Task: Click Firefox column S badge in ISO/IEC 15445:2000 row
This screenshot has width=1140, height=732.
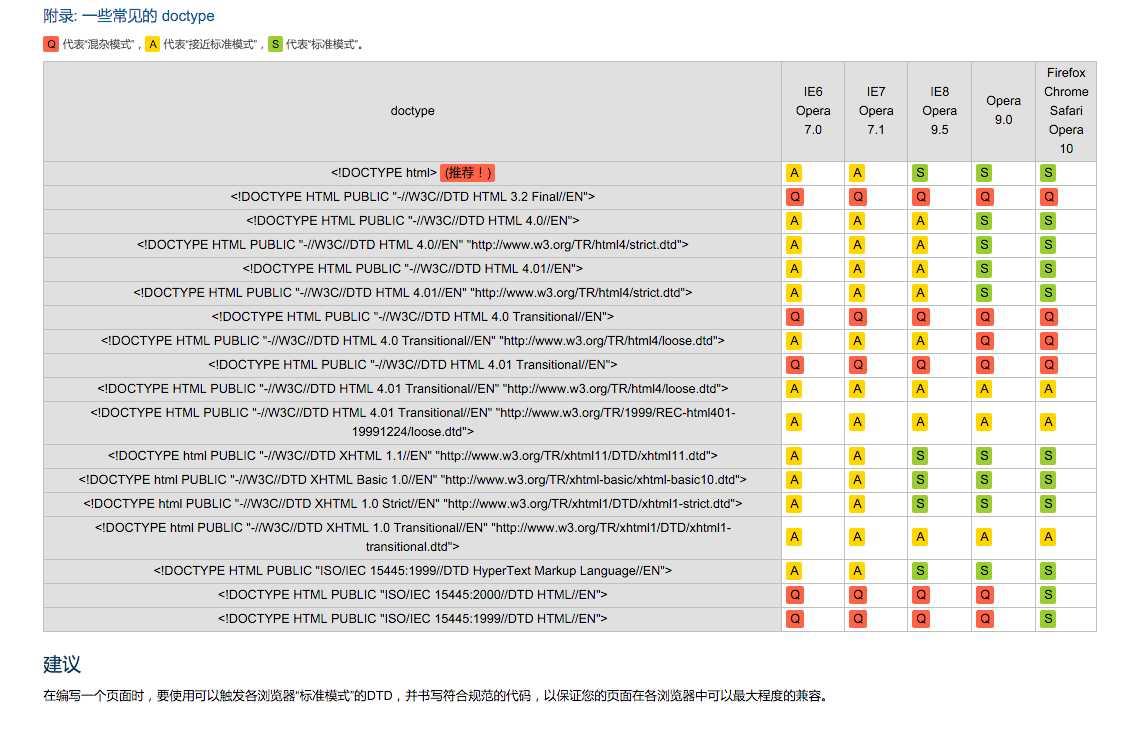Action: tap(1048, 595)
